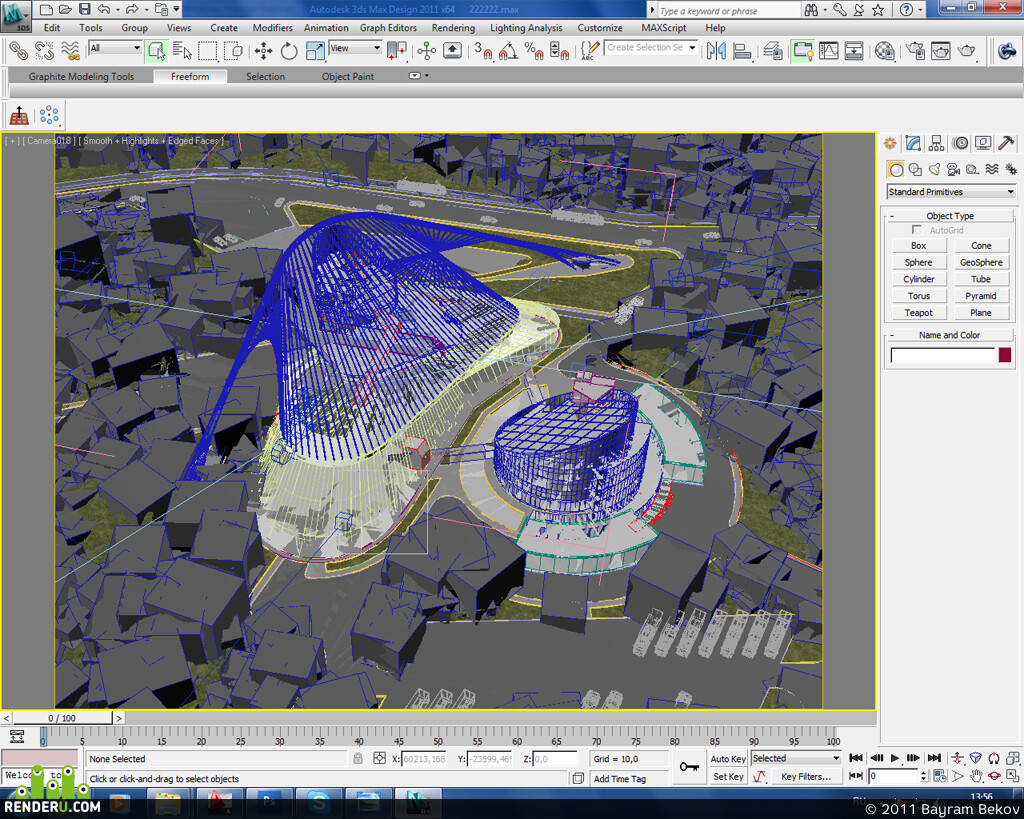Click the Key Filters button
This screenshot has width=1024, height=819.
(x=806, y=777)
